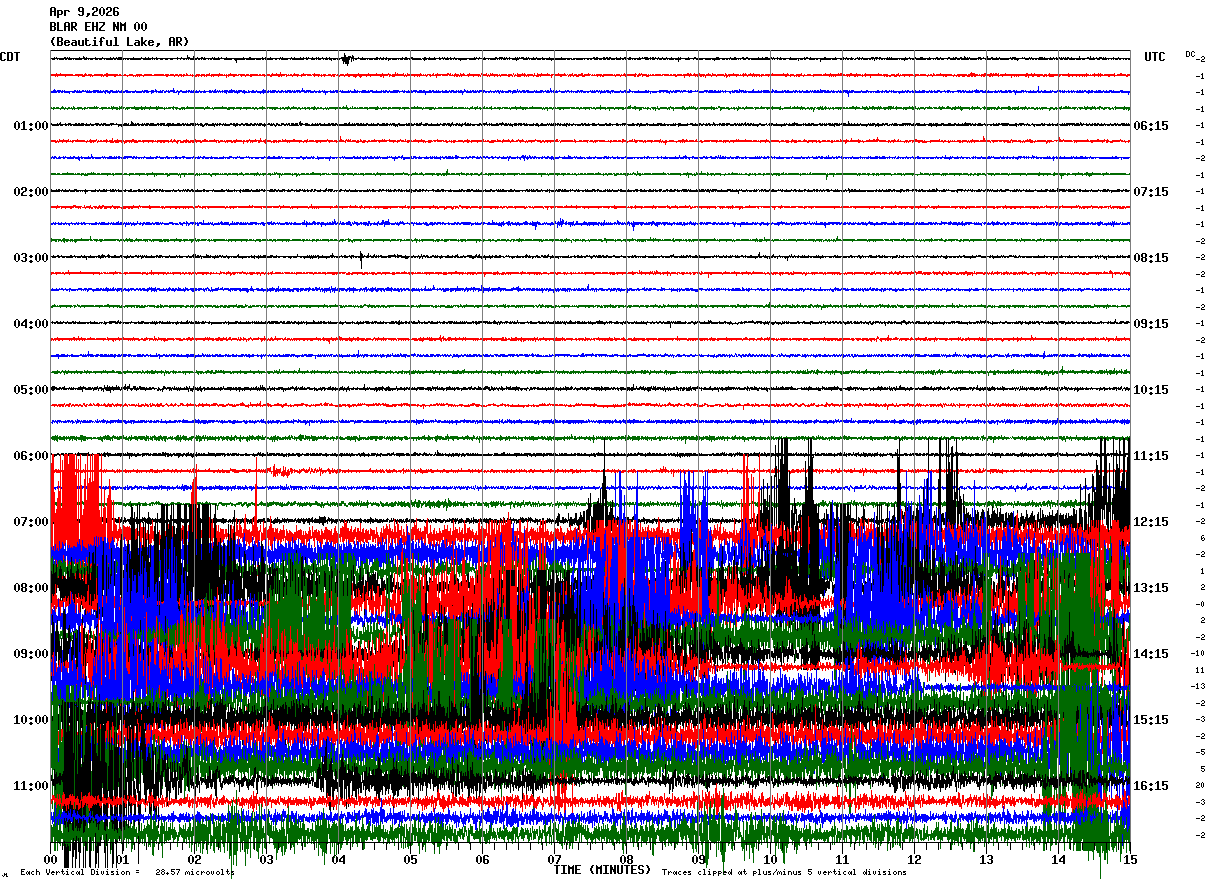The image size is (1210, 886).
Task: Click the DC offset value '20'
Action: 1200,786
